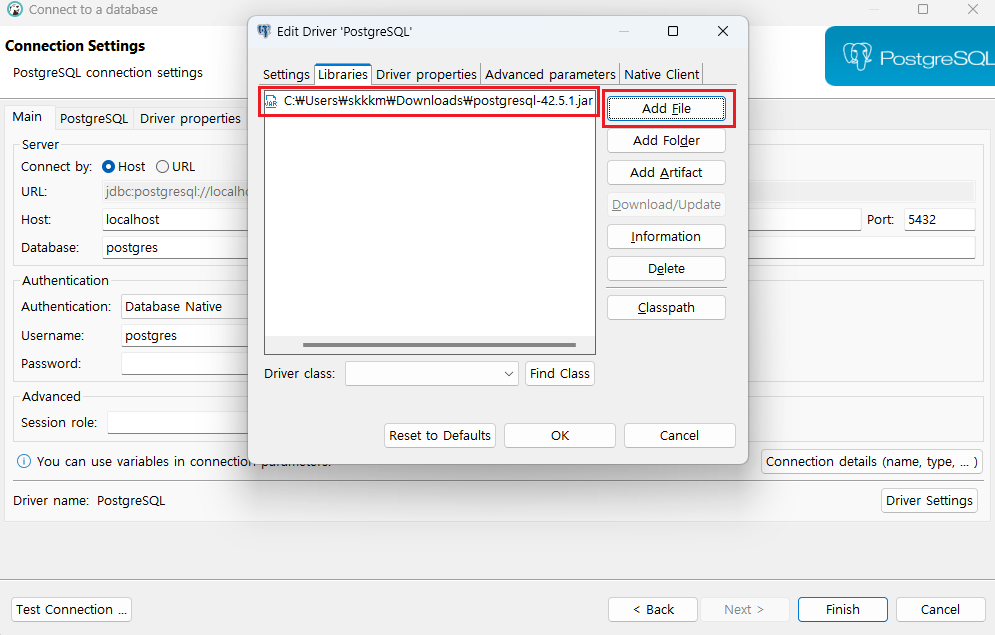
Task: Click the horizontal scrollbar in the libraries list
Action: (439, 345)
